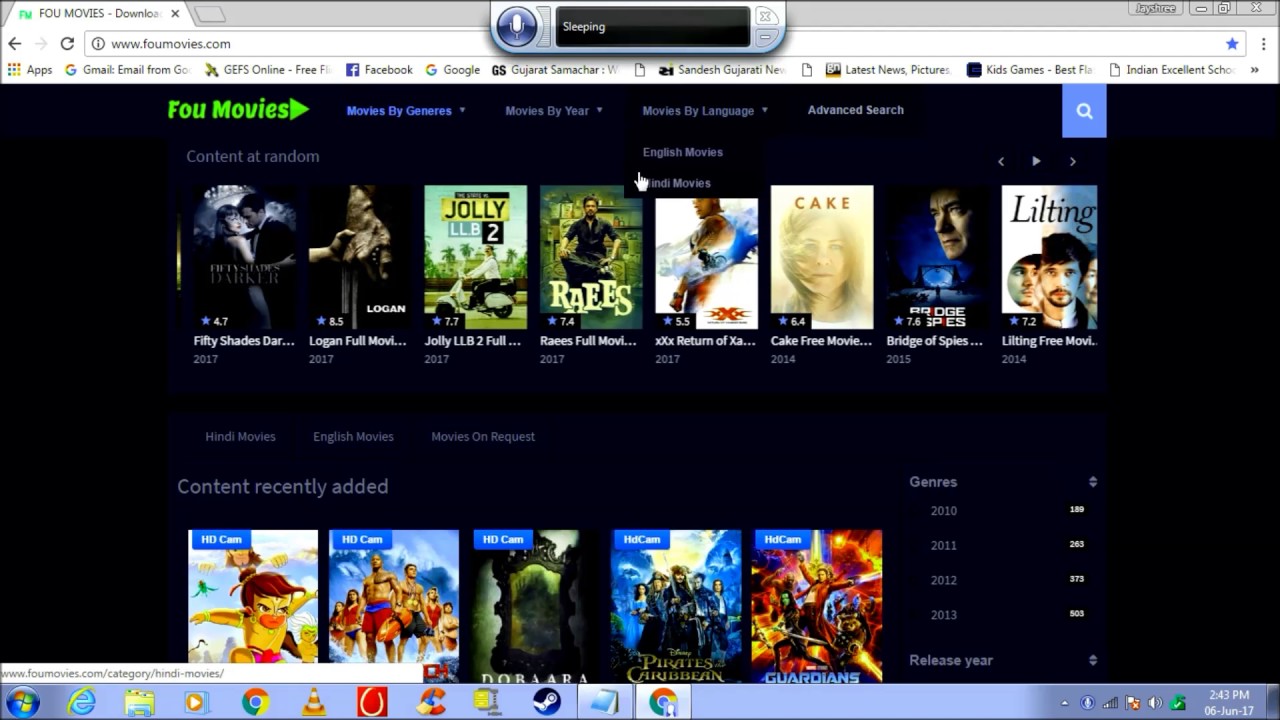Image resolution: width=1280 pixels, height=720 pixels.
Task: Go back with browser back arrow
Action: click(14, 44)
